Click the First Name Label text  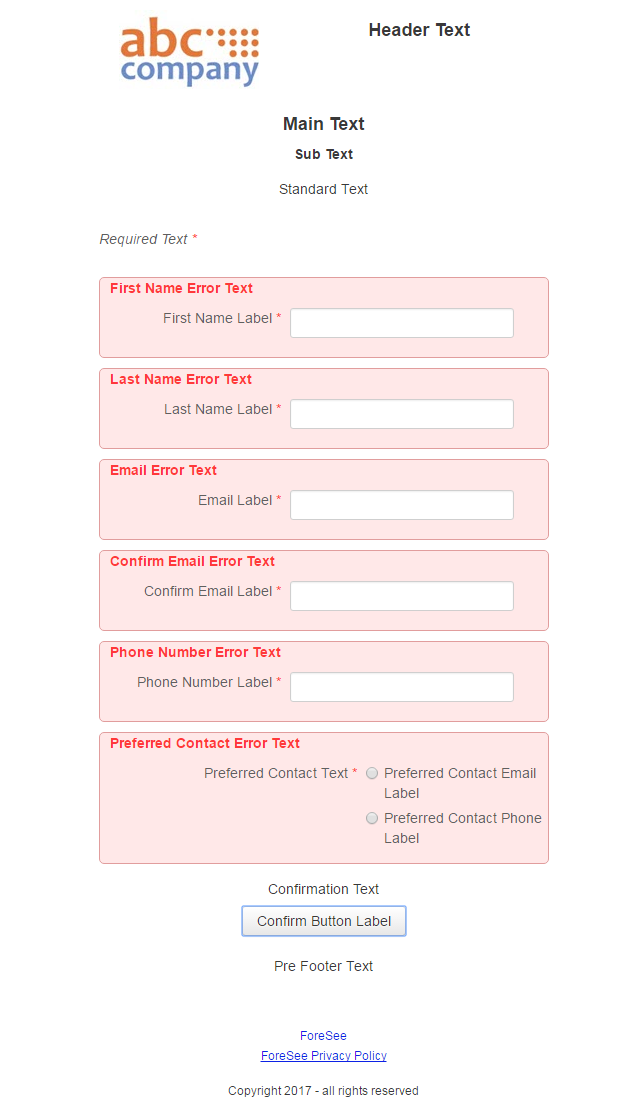point(217,318)
